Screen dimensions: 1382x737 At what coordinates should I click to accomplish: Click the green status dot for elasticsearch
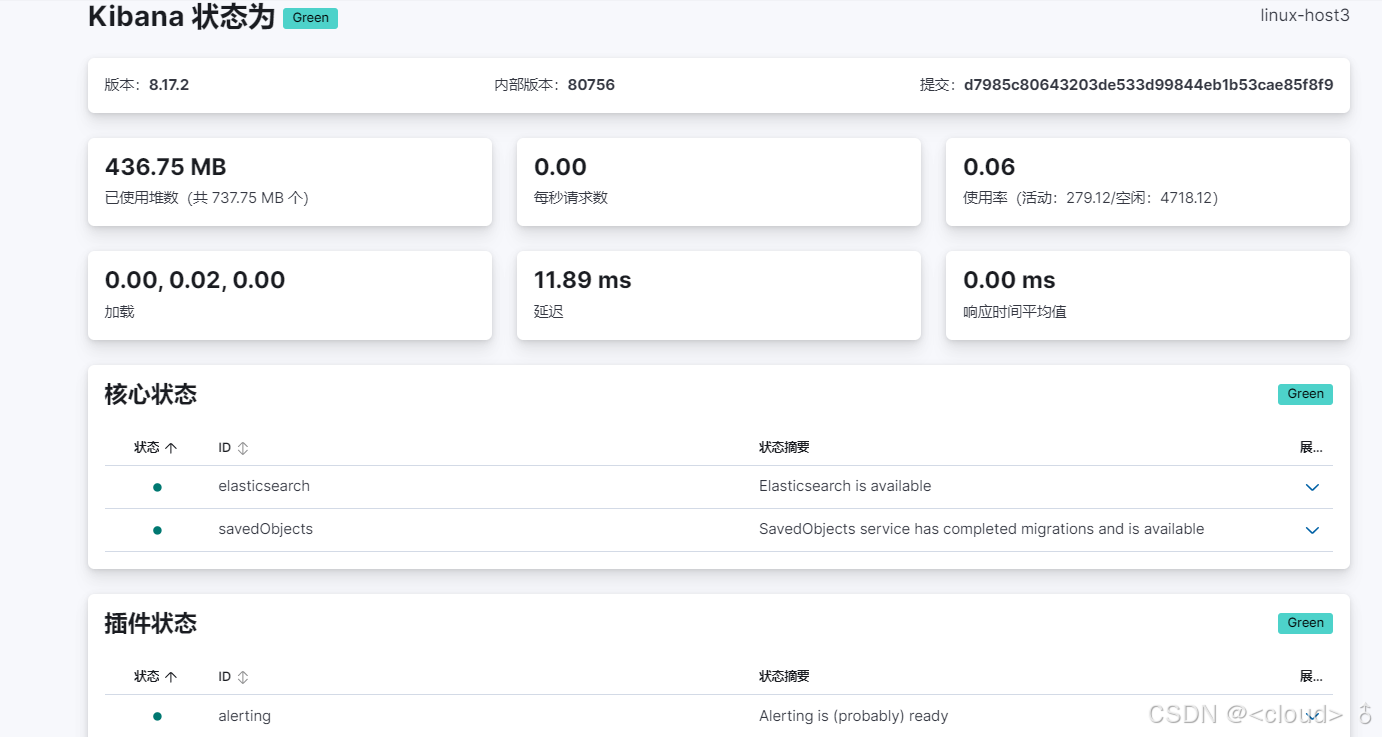pyautogui.click(x=157, y=487)
